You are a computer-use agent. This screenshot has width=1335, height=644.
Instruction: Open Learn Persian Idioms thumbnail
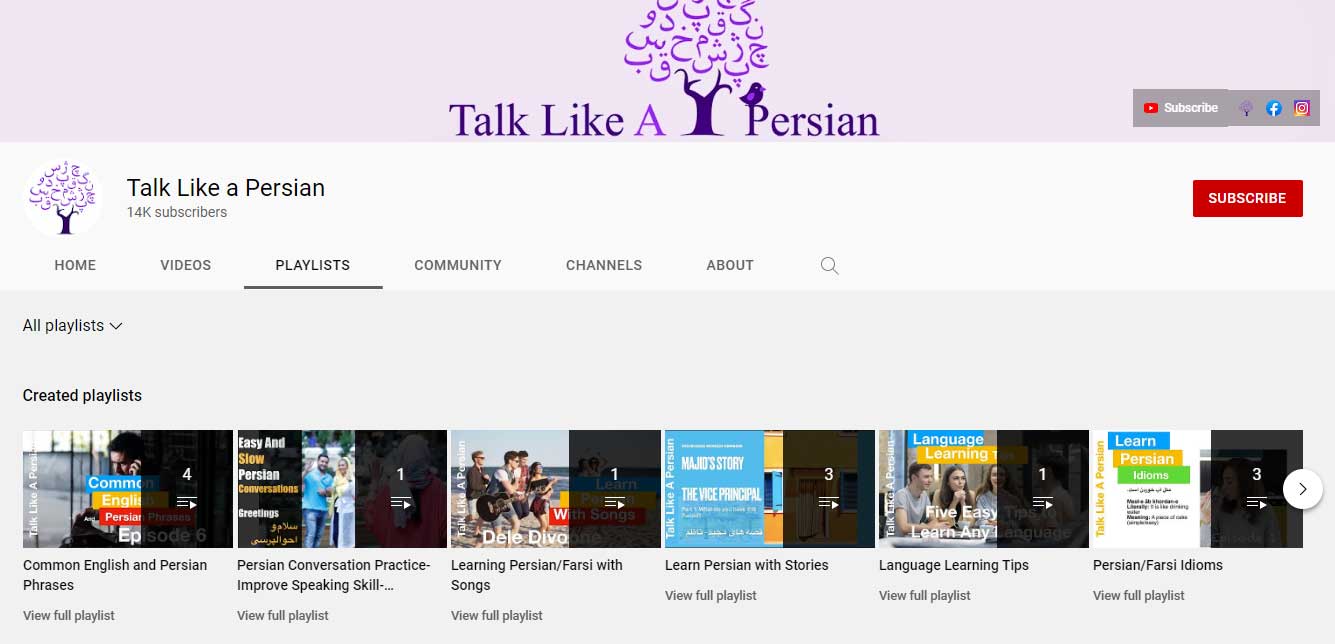tap(1198, 489)
